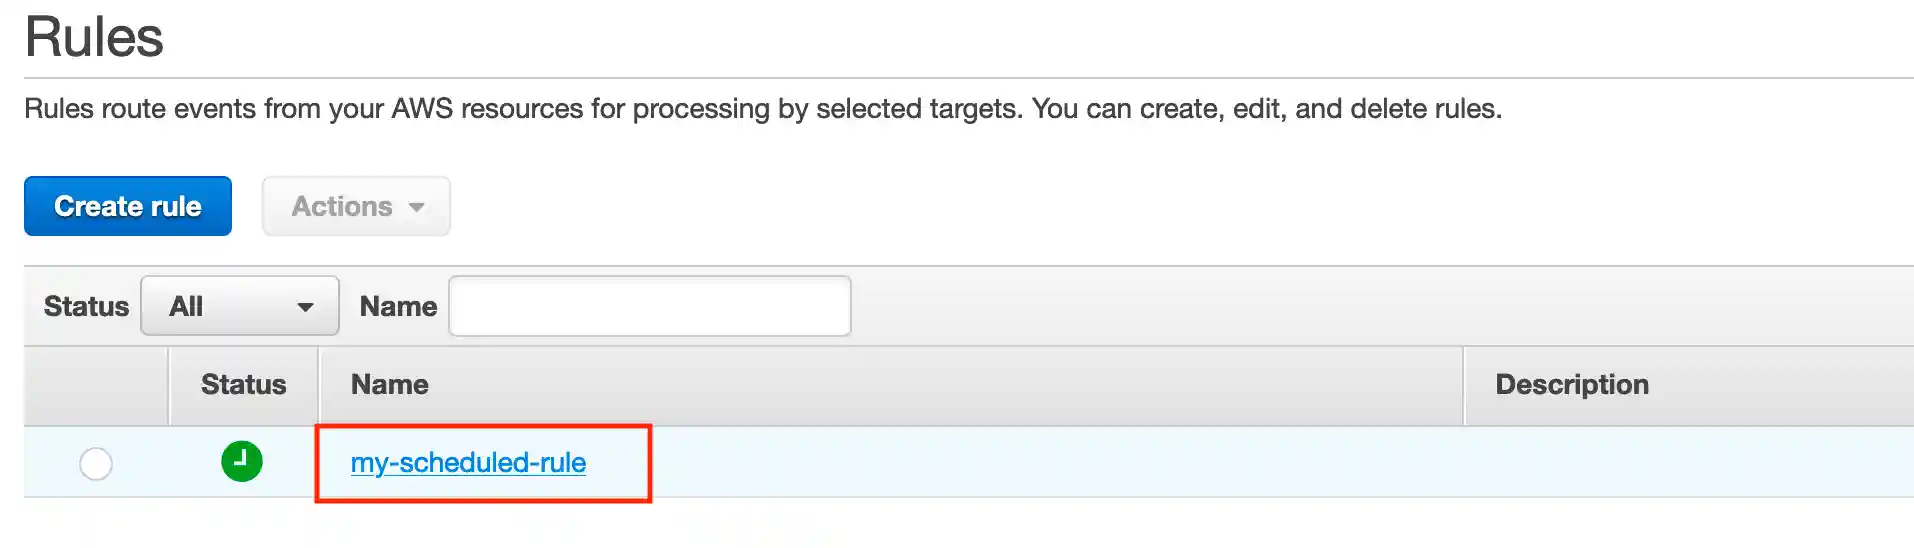Open the my-scheduled-rule link
The height and width of the screenshot is (548, 1914).
coord(468,462)
